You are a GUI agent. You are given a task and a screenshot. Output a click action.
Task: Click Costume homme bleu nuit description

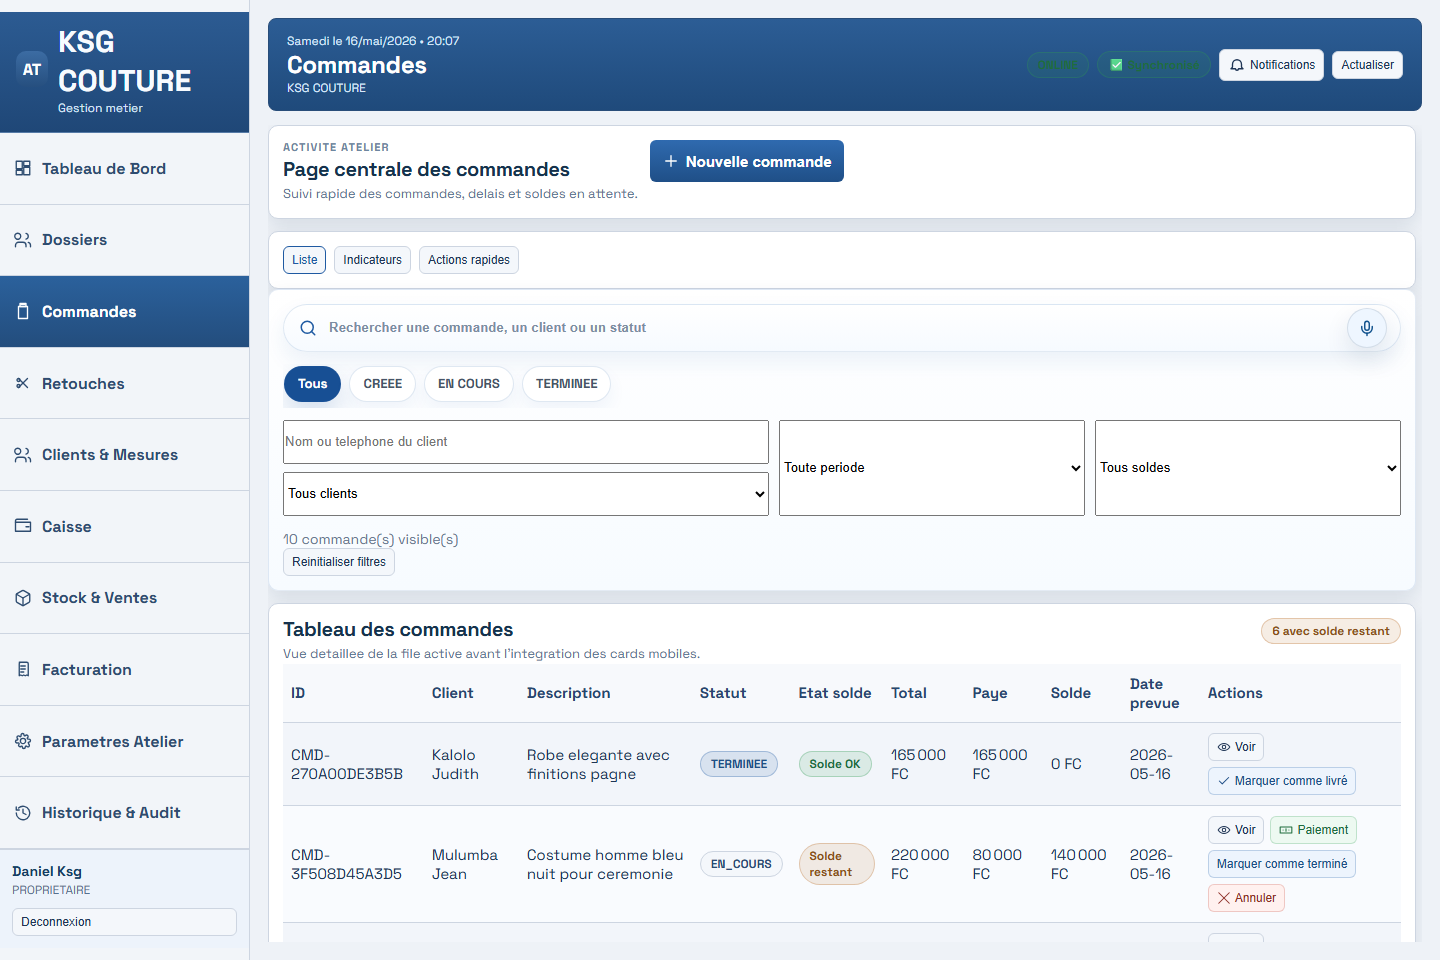point(605,865)
